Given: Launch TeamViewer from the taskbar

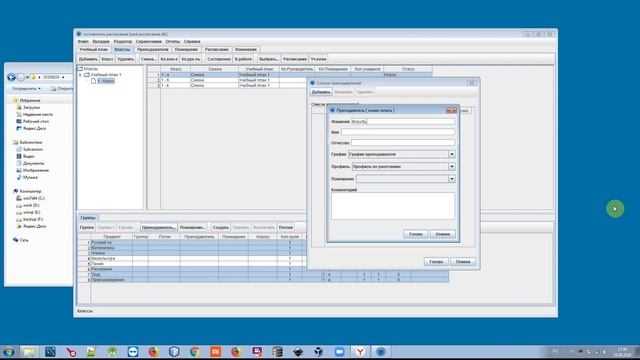Looking at the screenshot, I should pyautogui.click(x=133, y=351).
